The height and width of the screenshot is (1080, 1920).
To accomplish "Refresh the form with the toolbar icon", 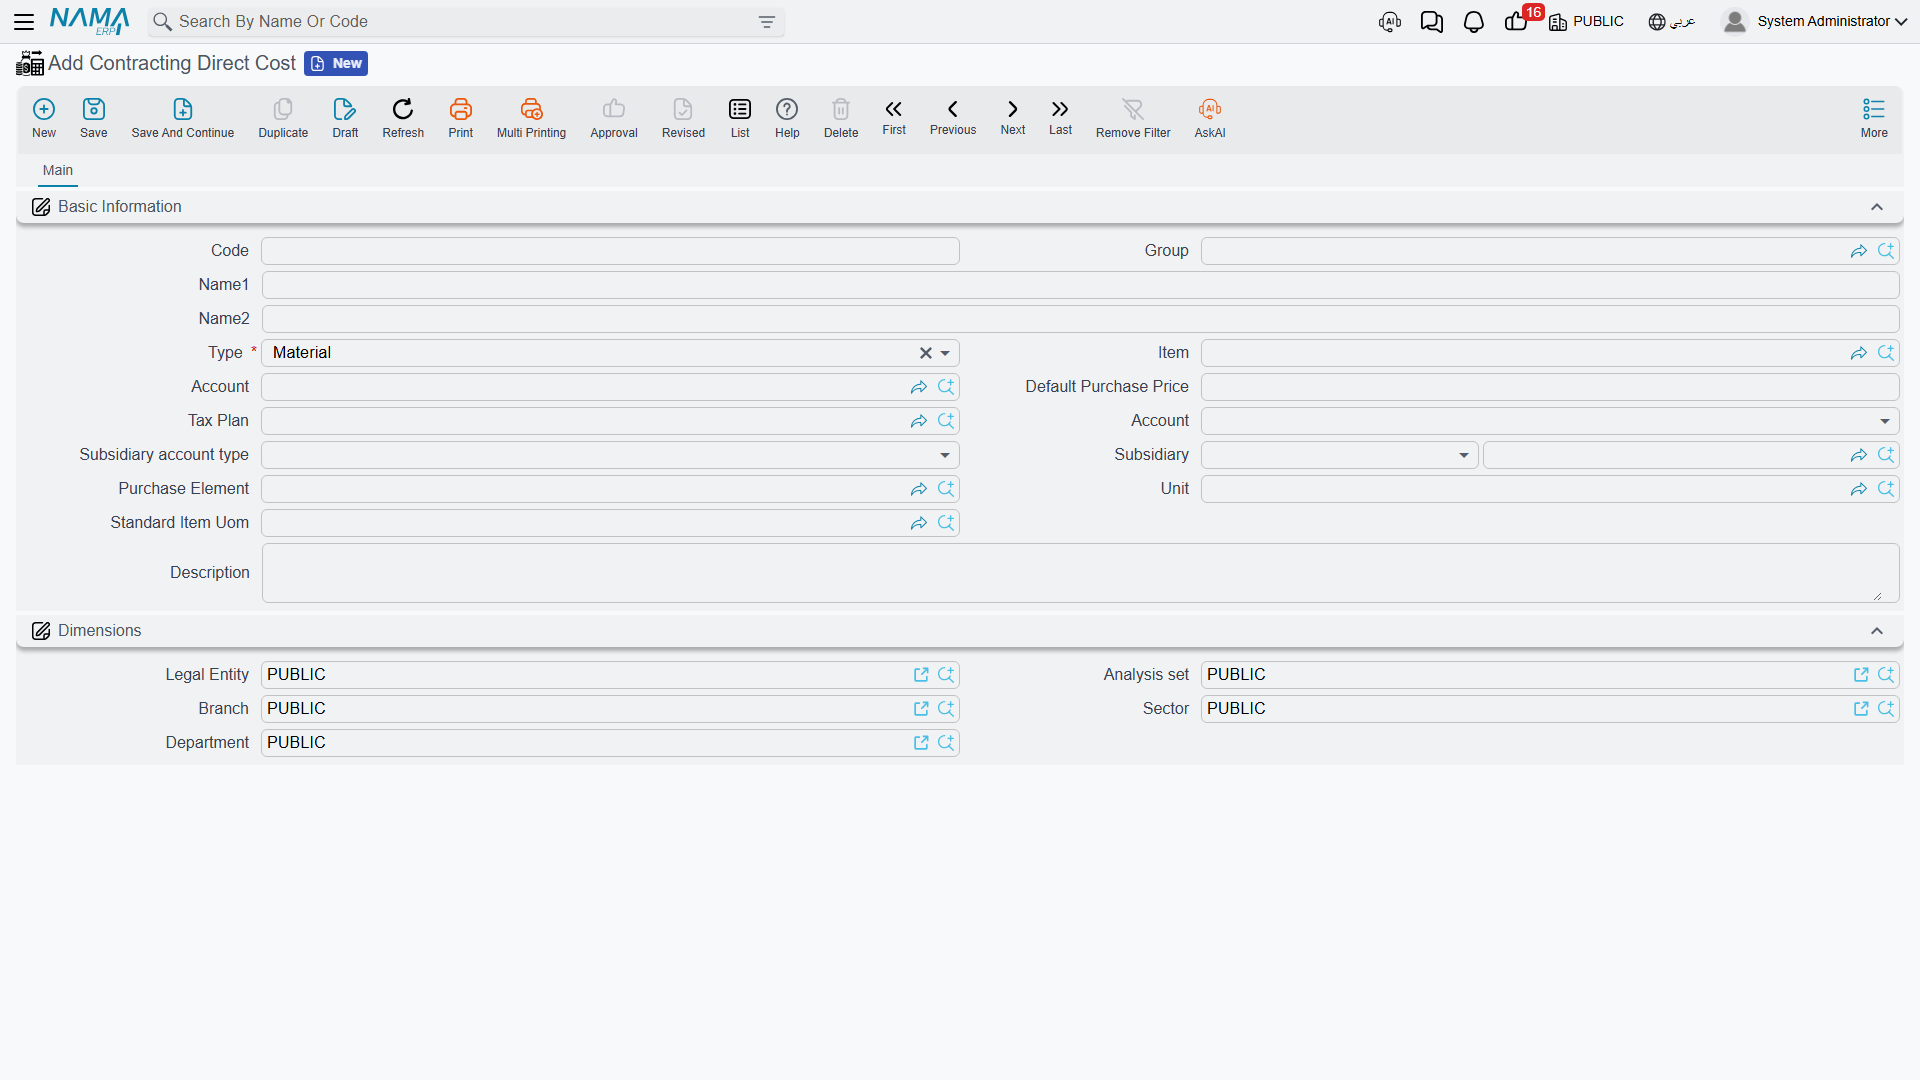I will pos(403,118).
